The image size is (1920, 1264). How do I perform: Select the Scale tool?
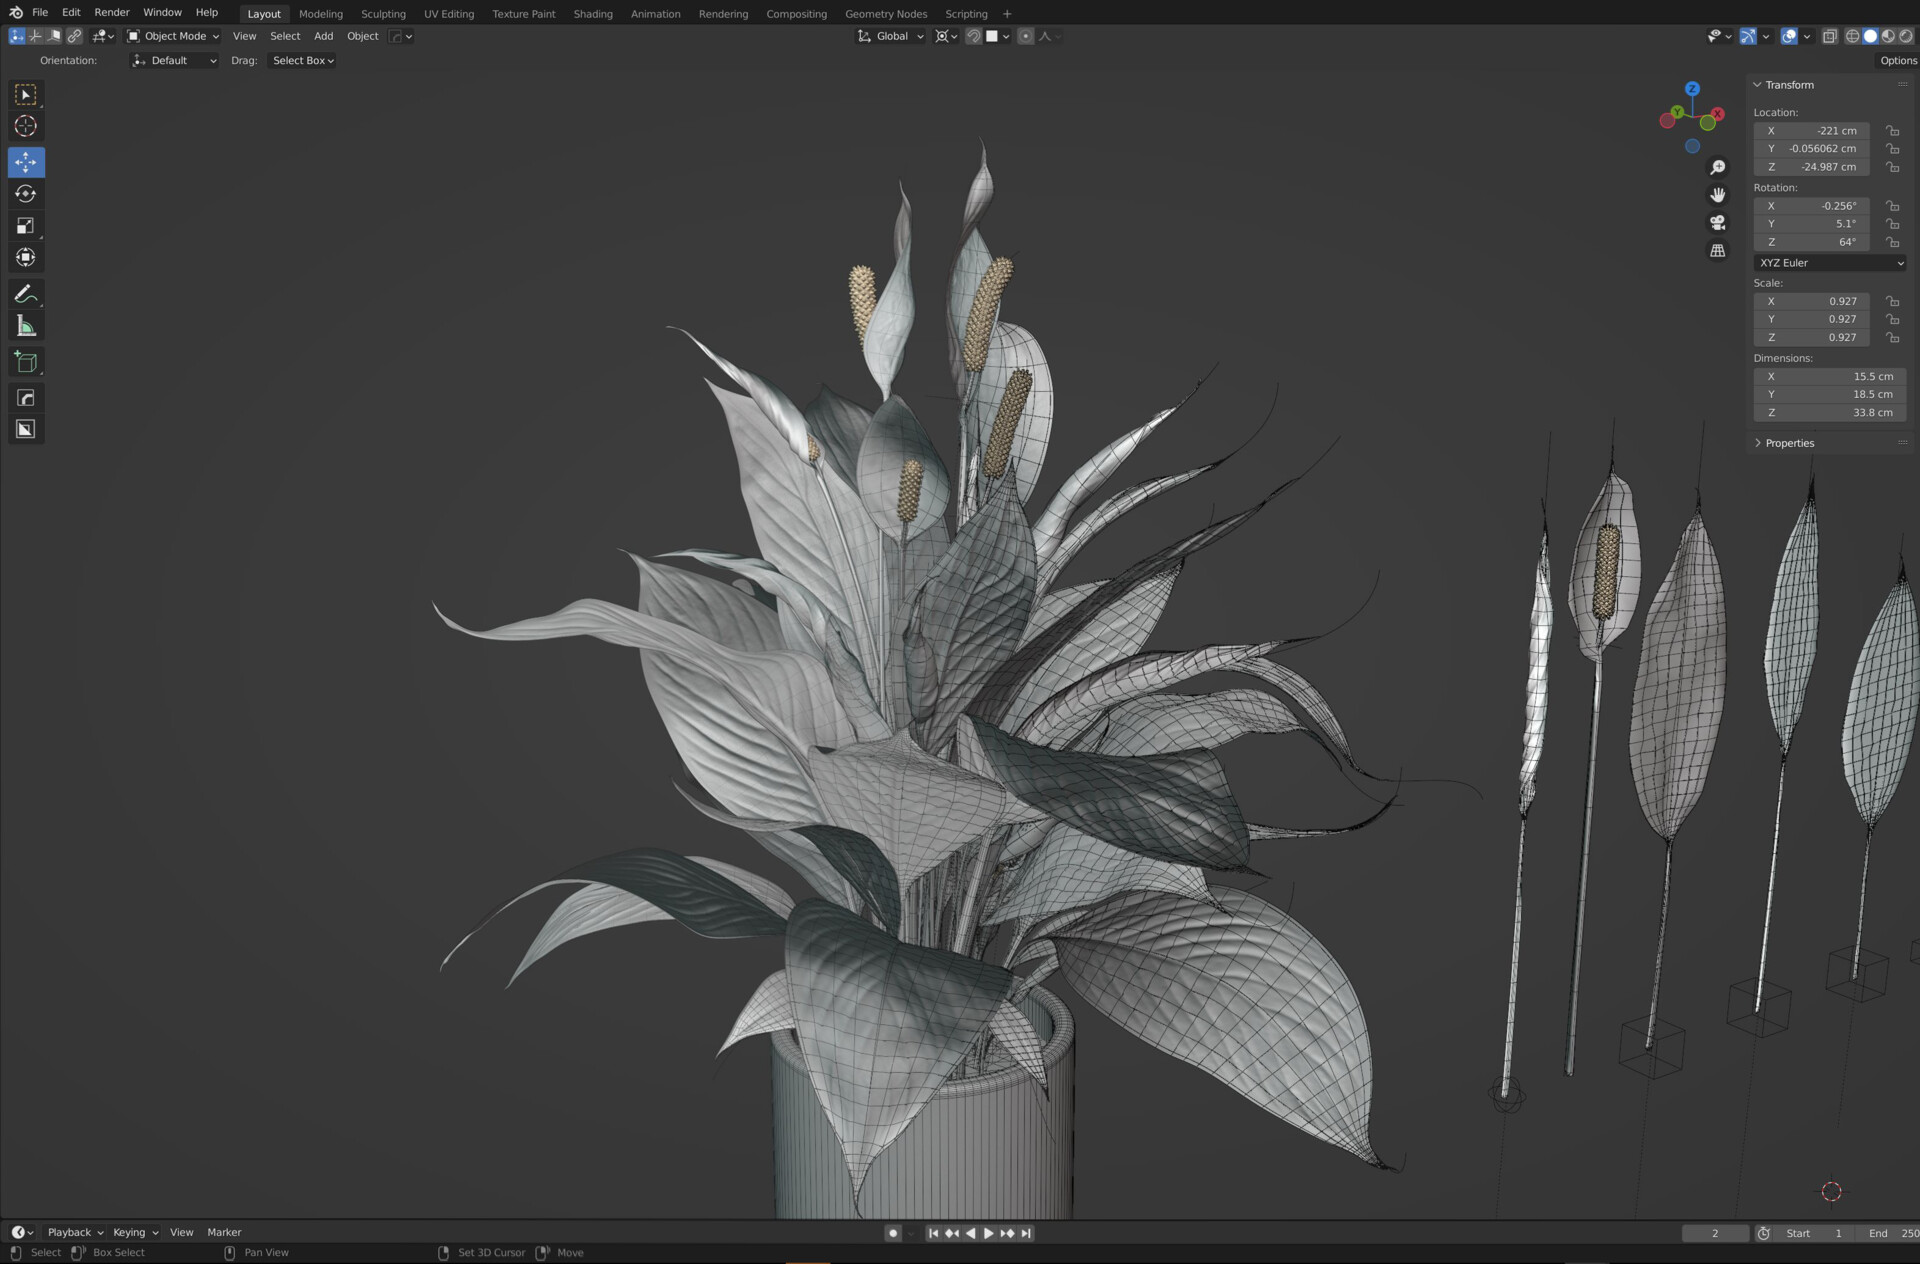[25, 226]
